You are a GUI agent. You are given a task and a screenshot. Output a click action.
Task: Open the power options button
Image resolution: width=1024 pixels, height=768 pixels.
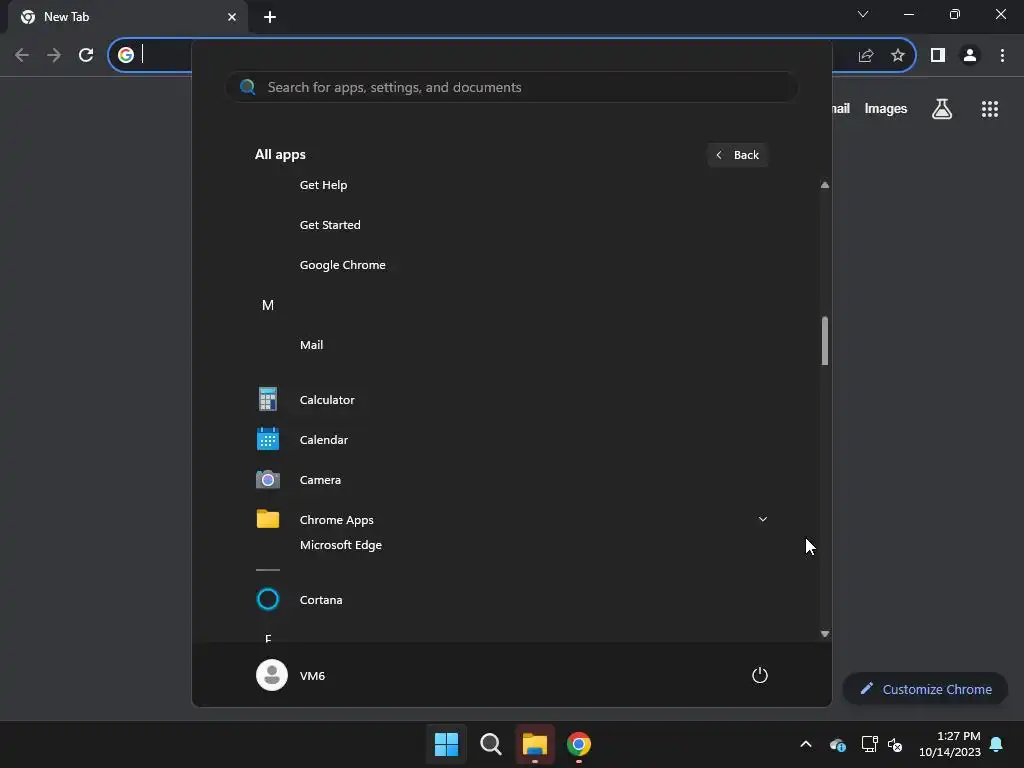(x=760, y=675)
